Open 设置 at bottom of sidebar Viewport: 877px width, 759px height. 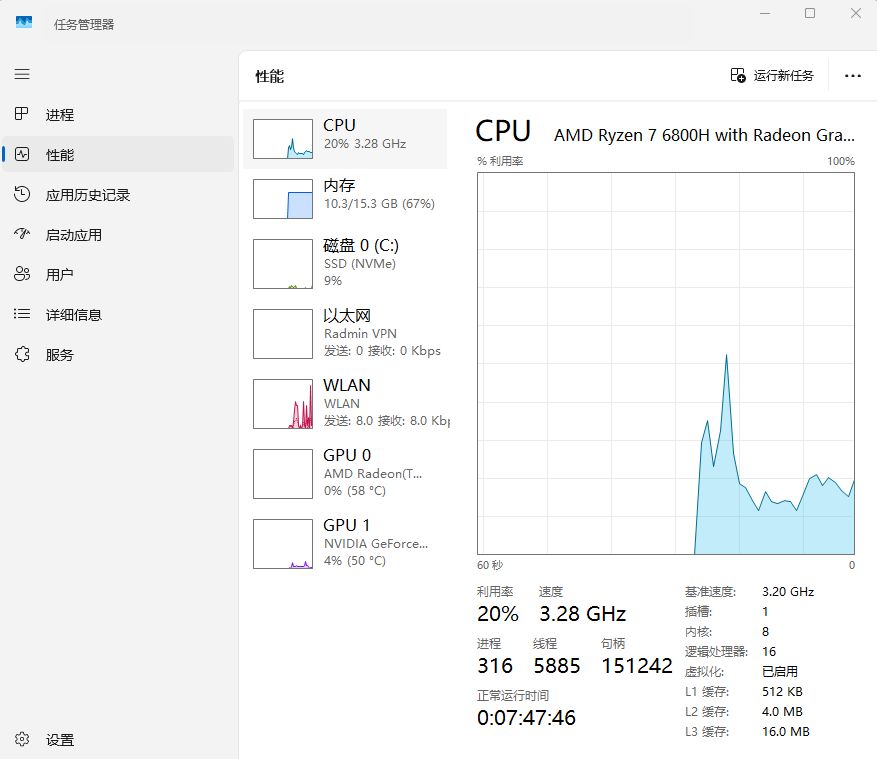pos(118,739)
